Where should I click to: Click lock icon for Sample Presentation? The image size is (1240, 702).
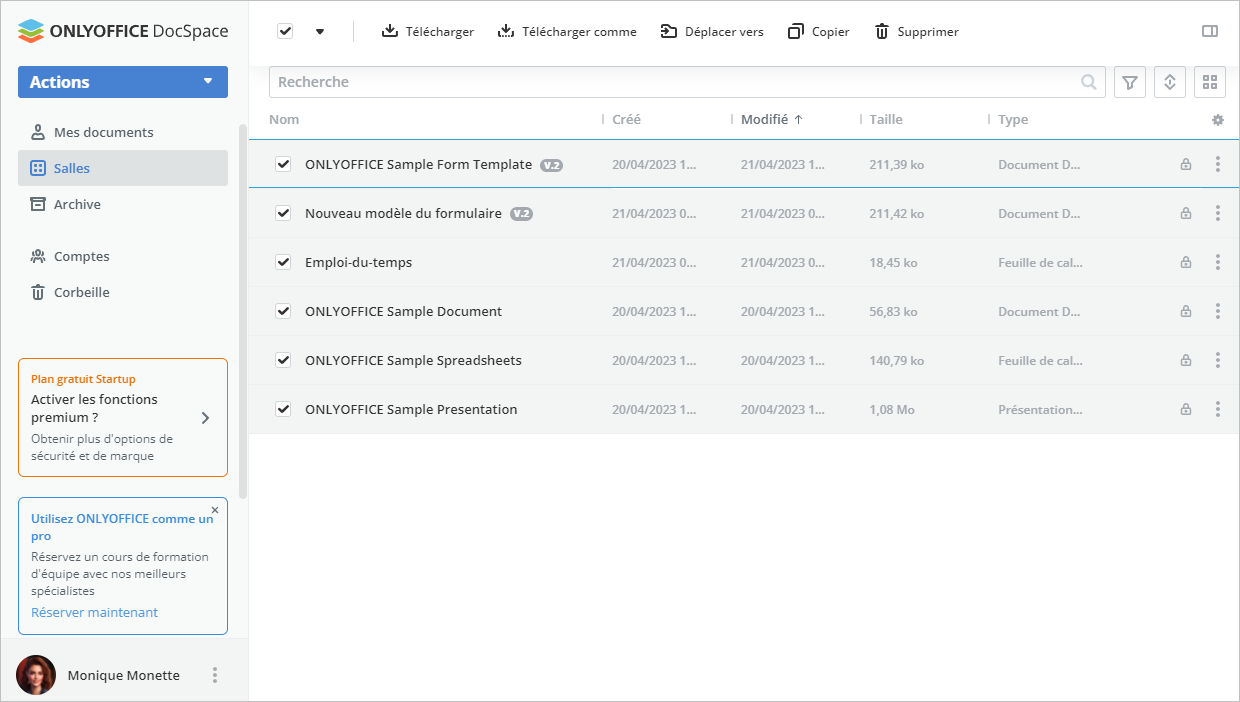[1185, 409]
